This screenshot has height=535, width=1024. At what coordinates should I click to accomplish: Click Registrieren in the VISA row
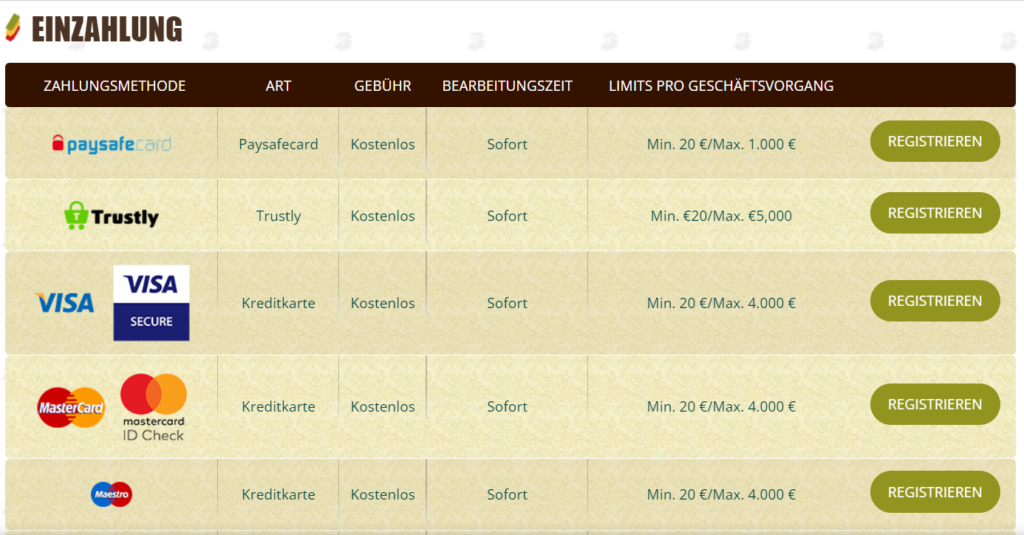935,300
